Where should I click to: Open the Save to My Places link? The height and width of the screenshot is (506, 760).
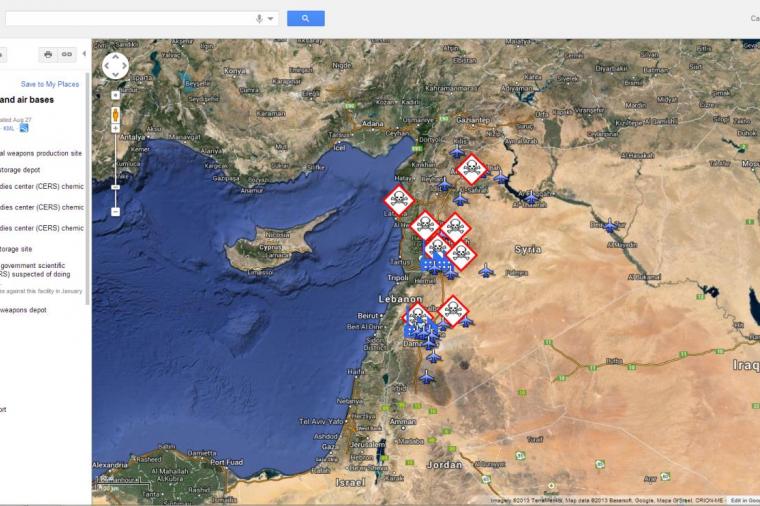pos(49,84)
